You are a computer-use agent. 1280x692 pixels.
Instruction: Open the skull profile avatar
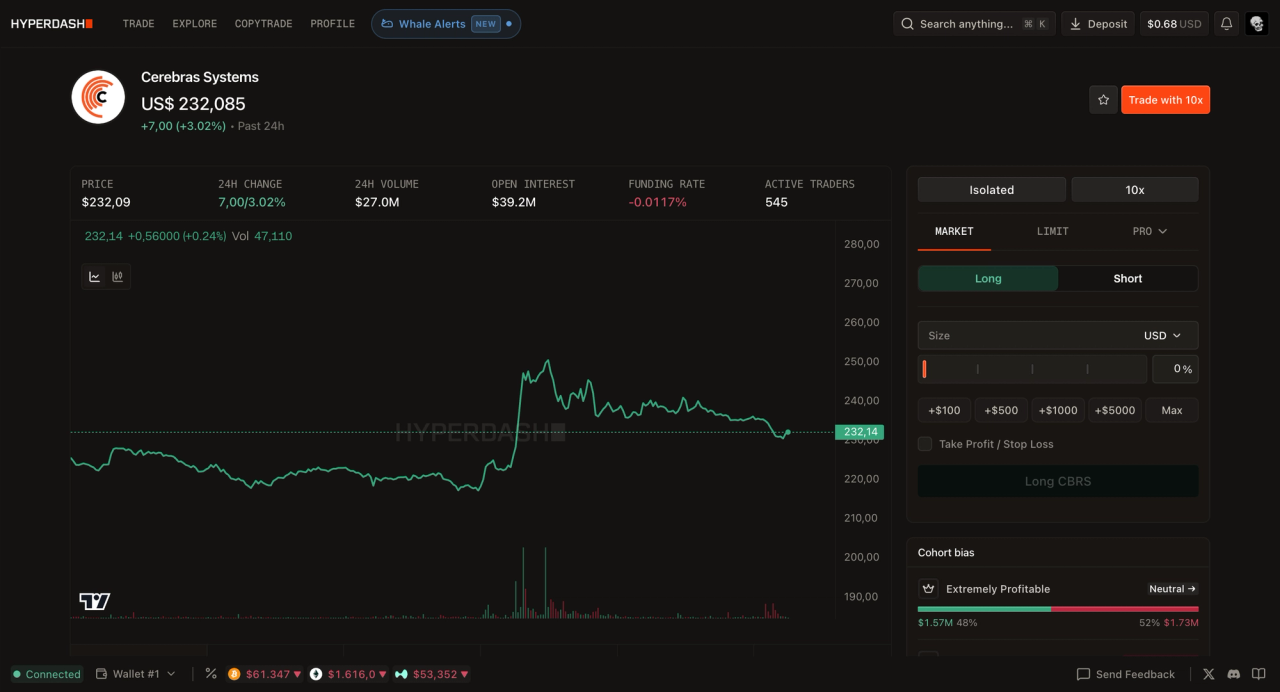(1257, 24)
